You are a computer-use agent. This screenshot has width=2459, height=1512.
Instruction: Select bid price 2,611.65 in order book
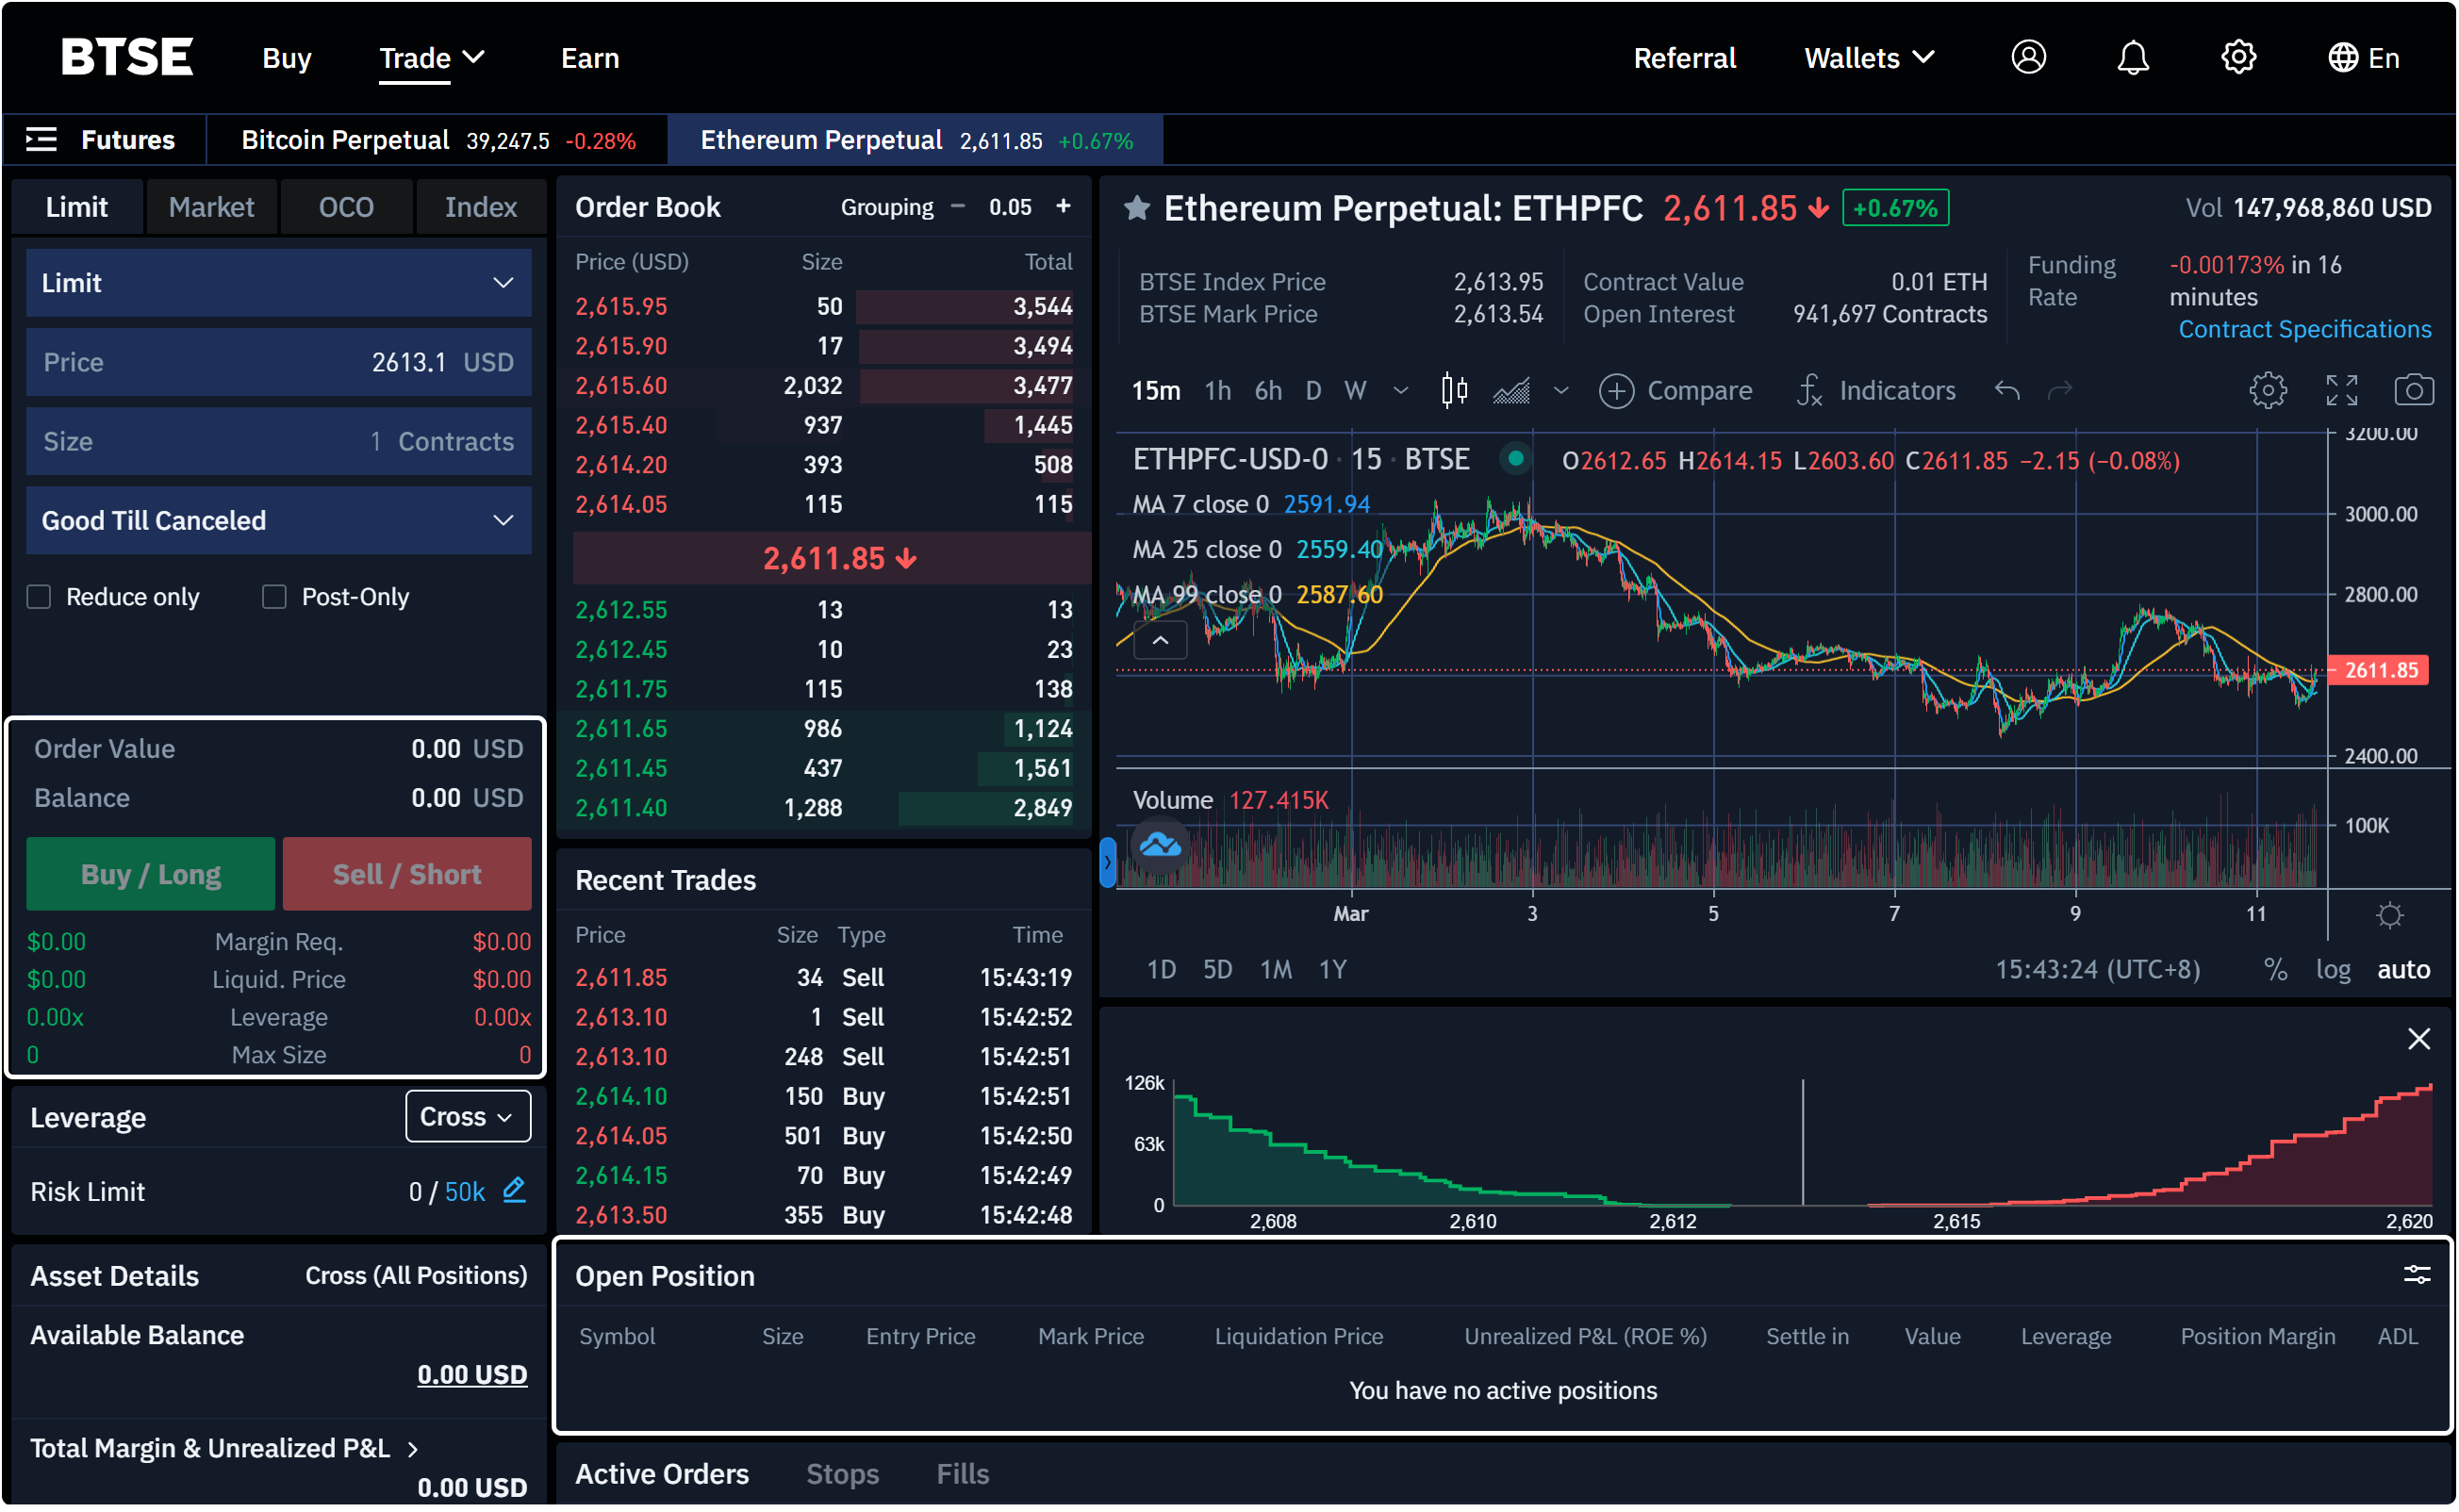621,730
